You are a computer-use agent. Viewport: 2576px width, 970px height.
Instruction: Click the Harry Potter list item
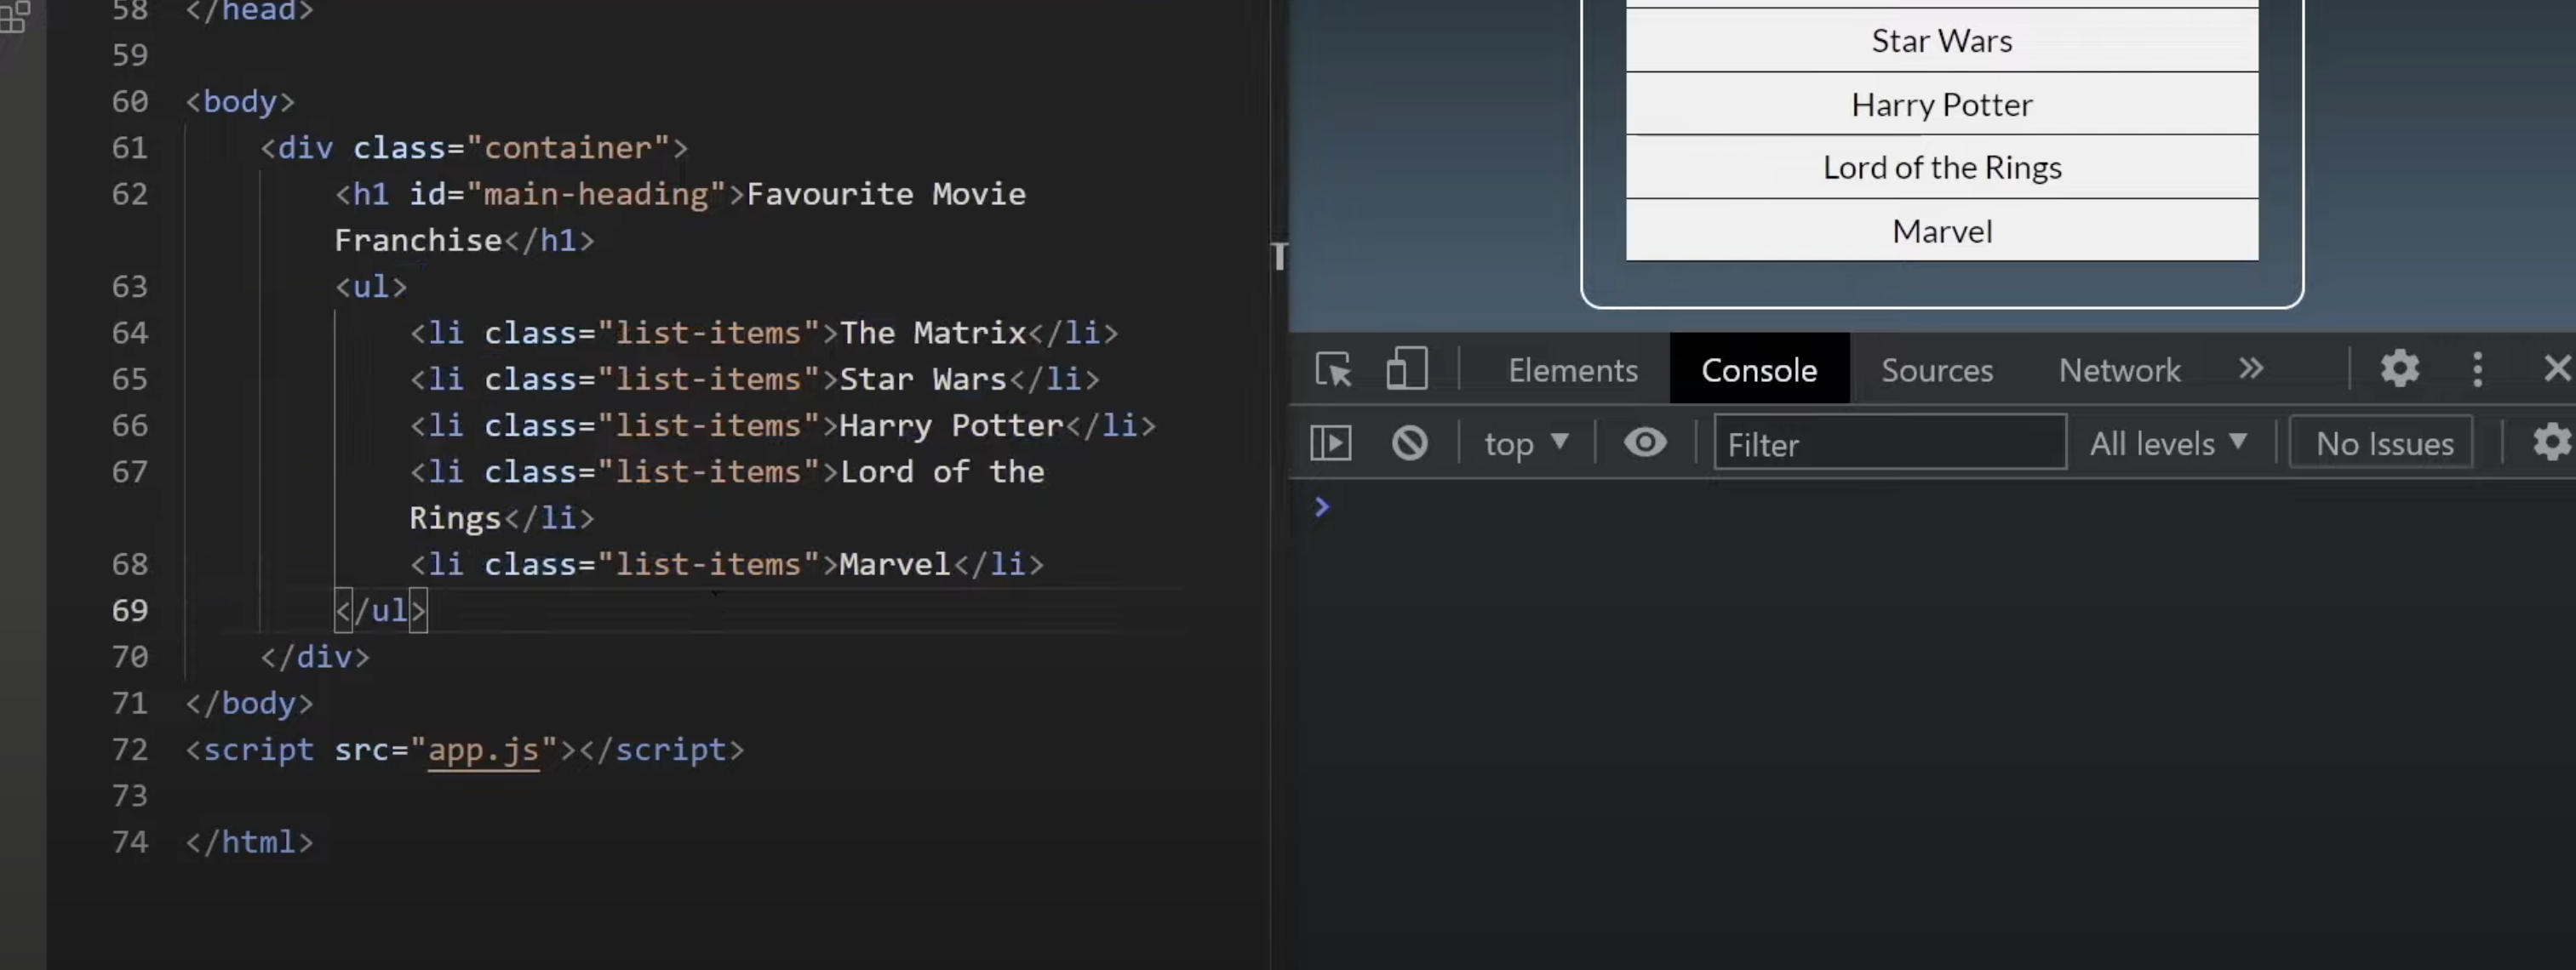[x=1942, y=104]
